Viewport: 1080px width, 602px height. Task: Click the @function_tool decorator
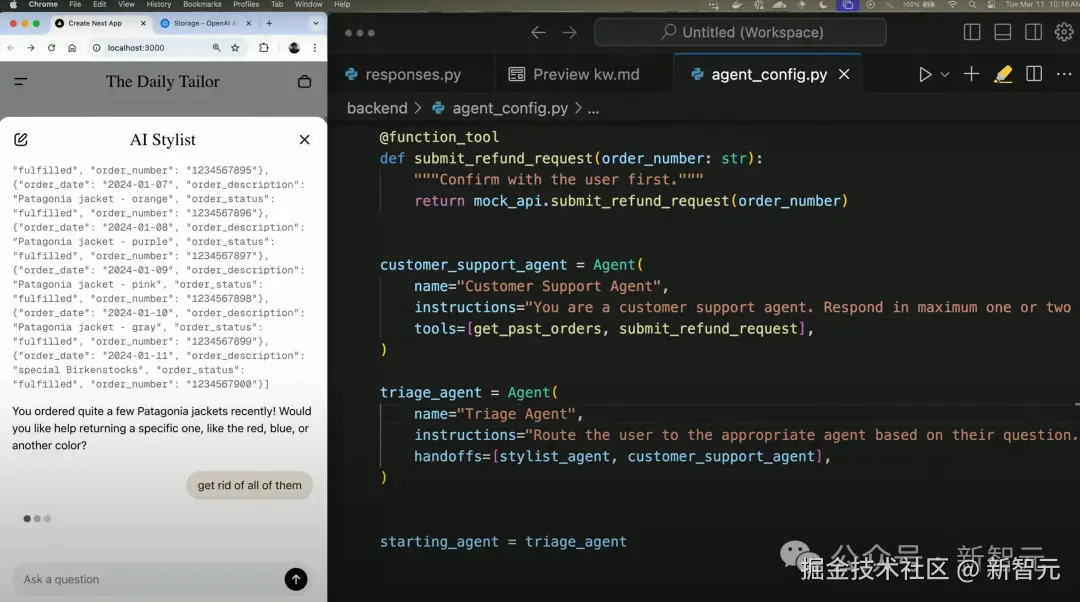coord(439,137)
